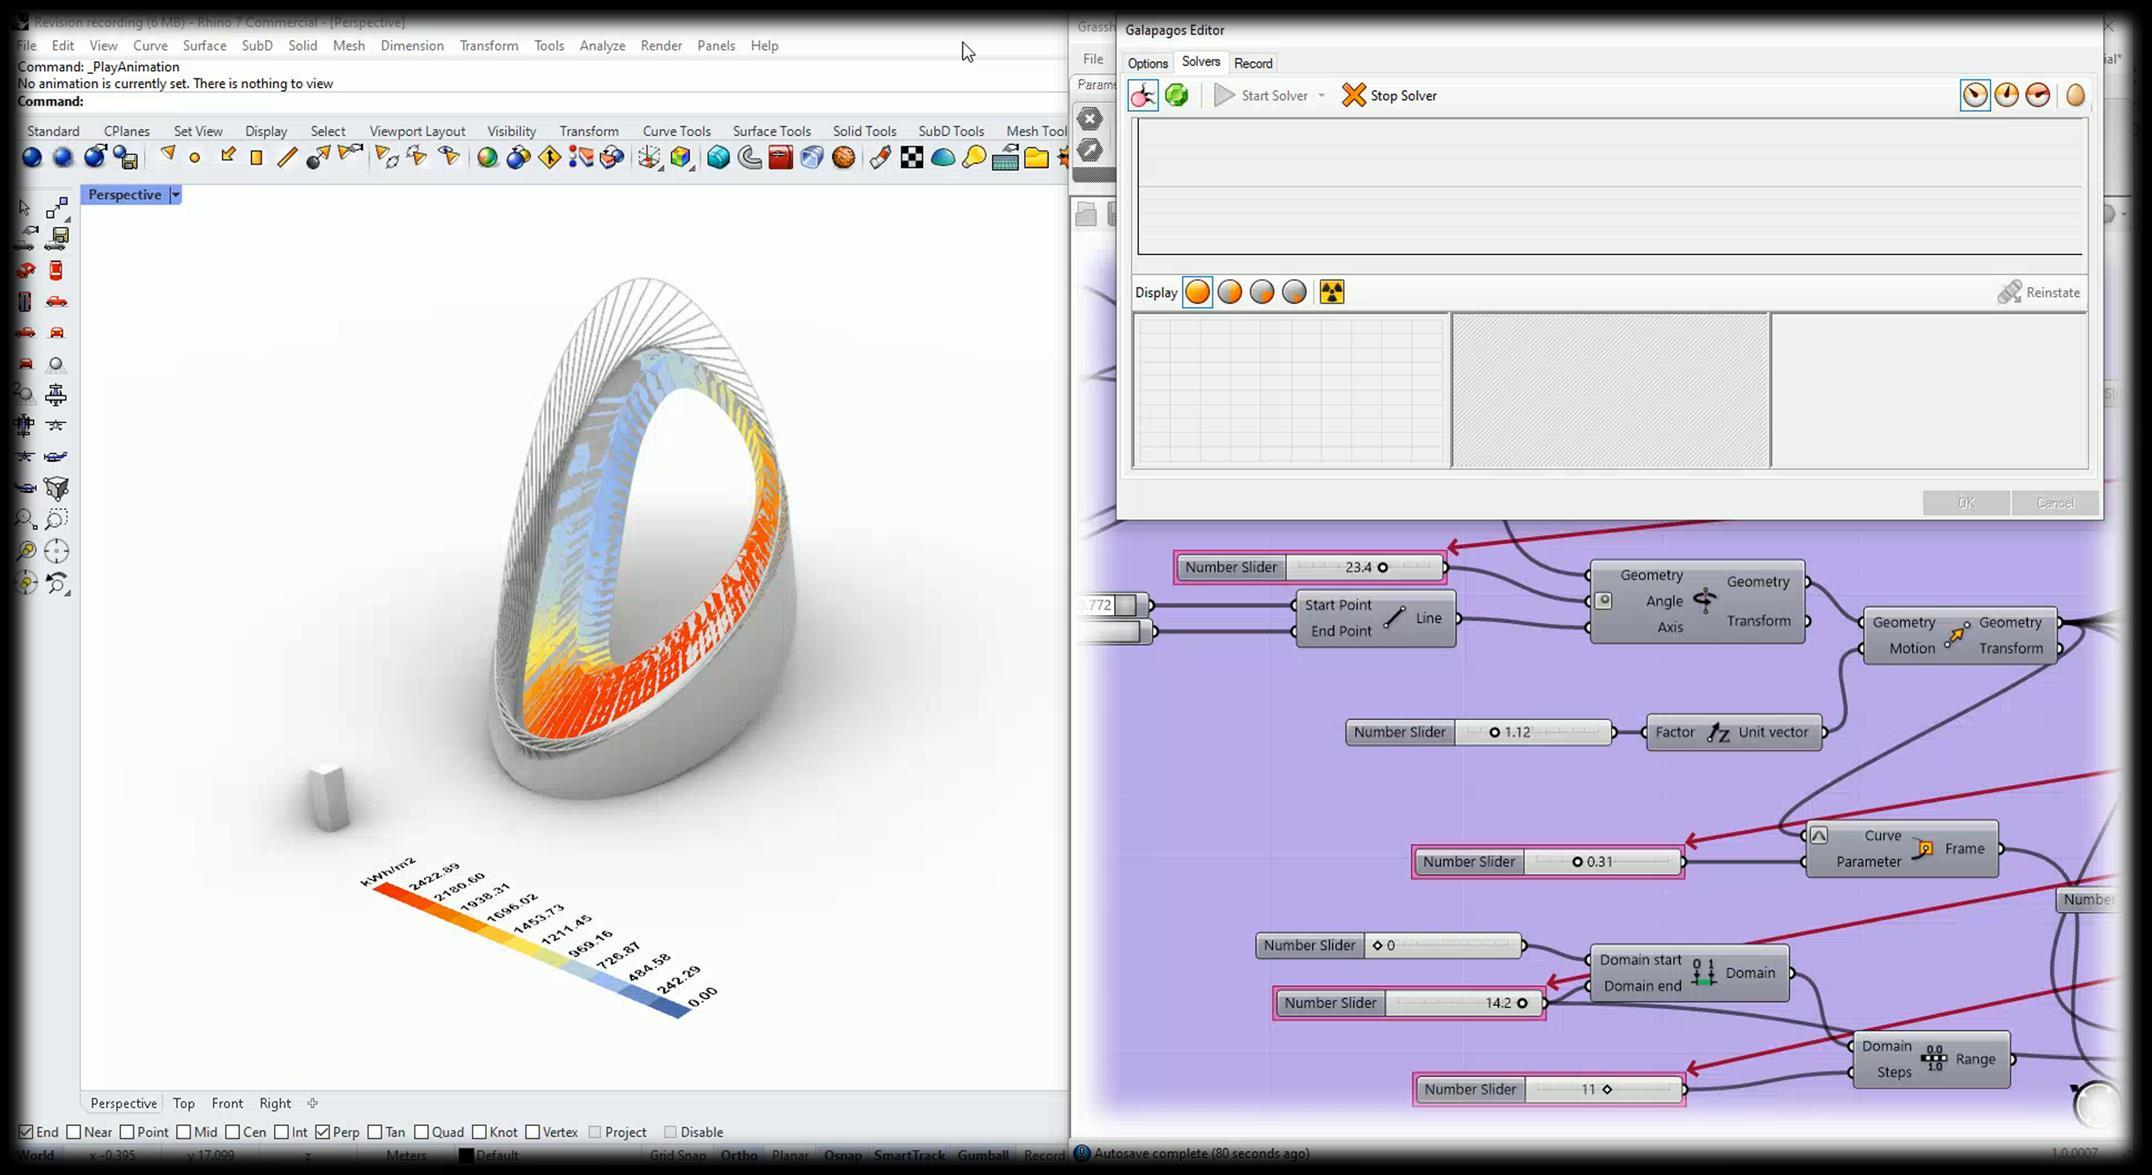Select the pointer arrow tool in left sidebar
The height and width of the screenshot is (1175, 2152).
pyautogui.click(x=25, y=208)
